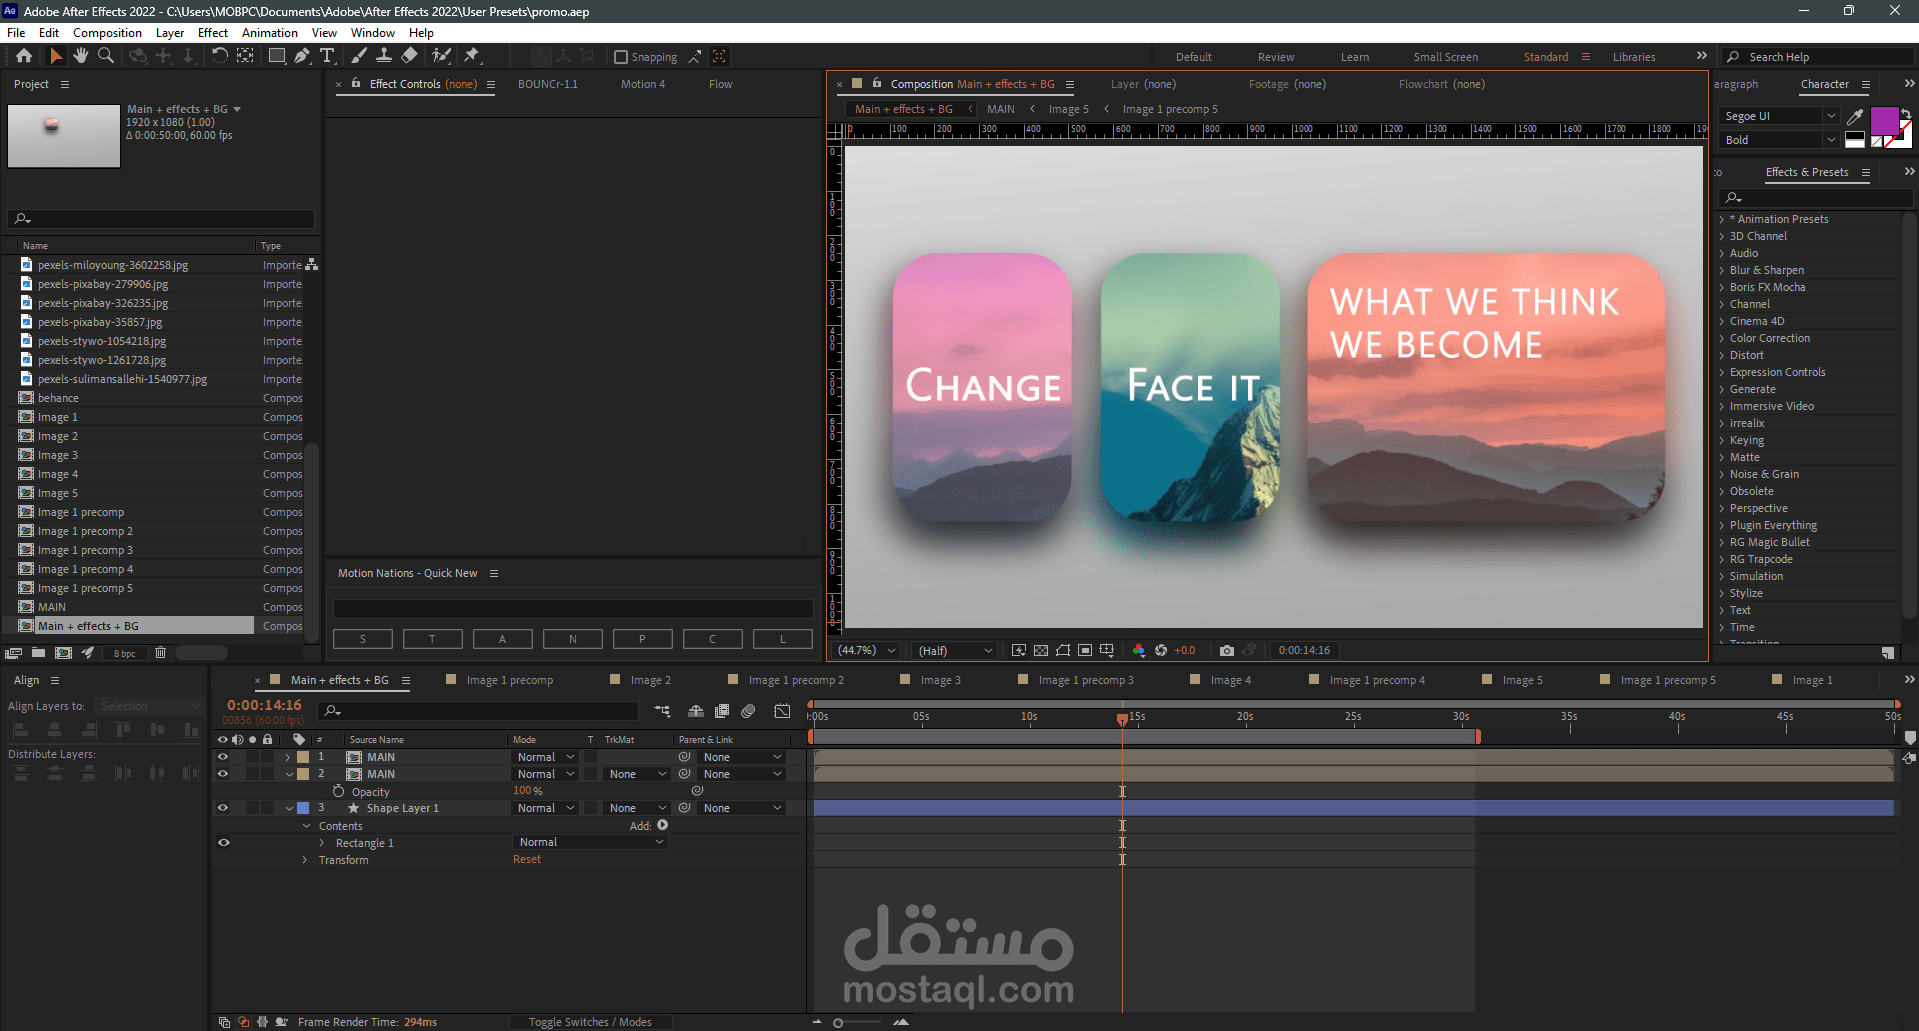Select the Brush tool

(359, 56)
